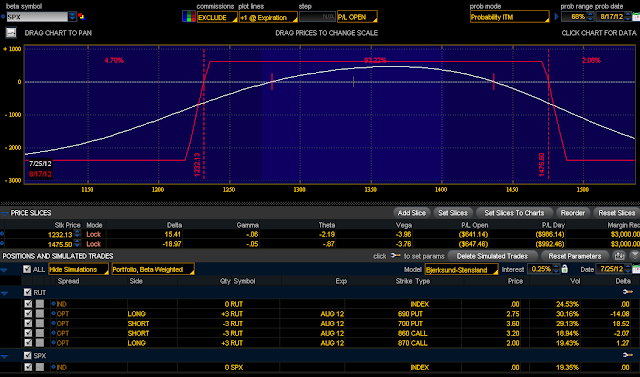Click the symbol link icon beside SPX field

82,17
